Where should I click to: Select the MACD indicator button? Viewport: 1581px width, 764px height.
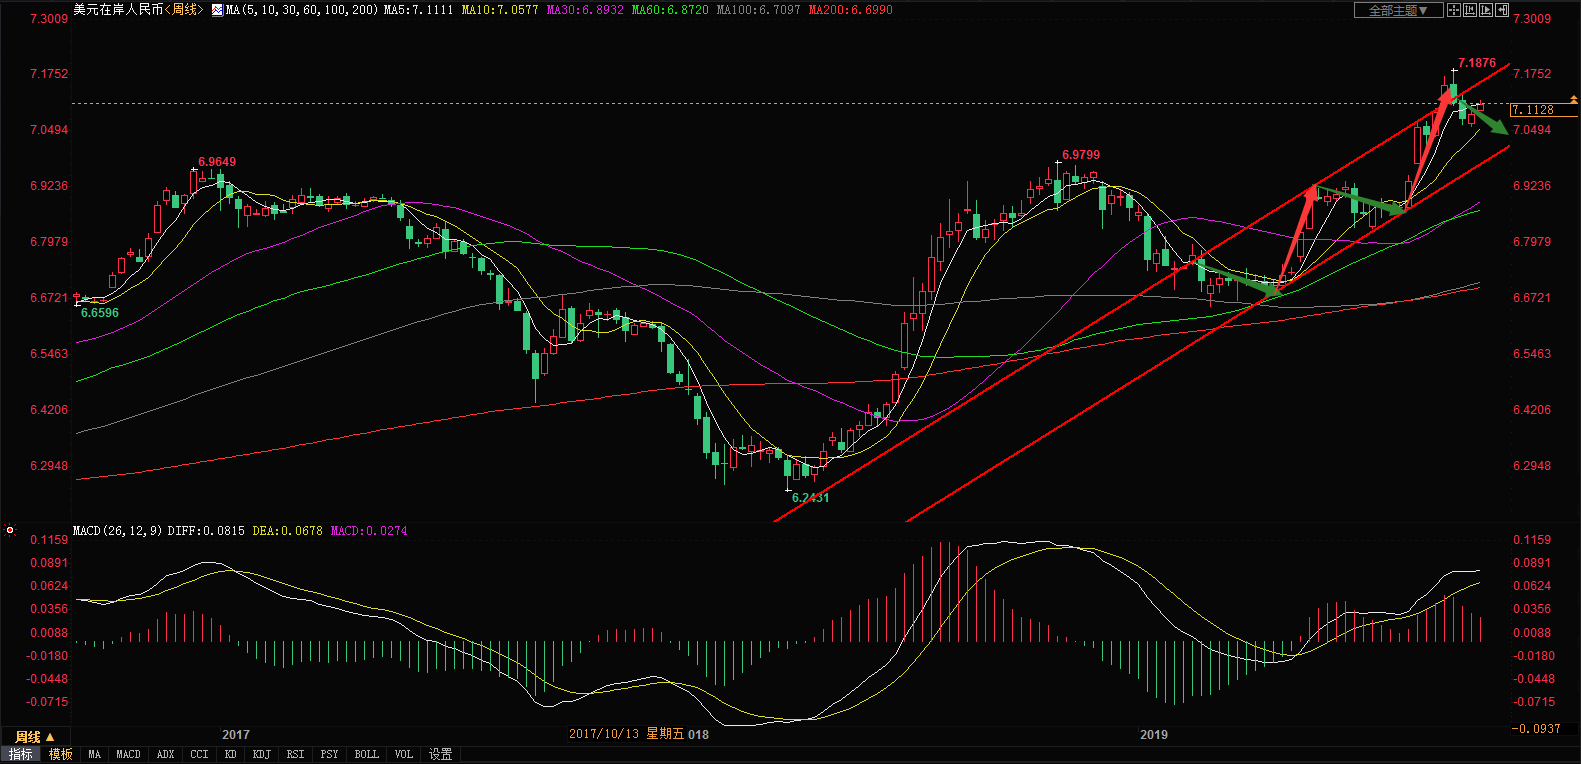click(x=128, y=754)
